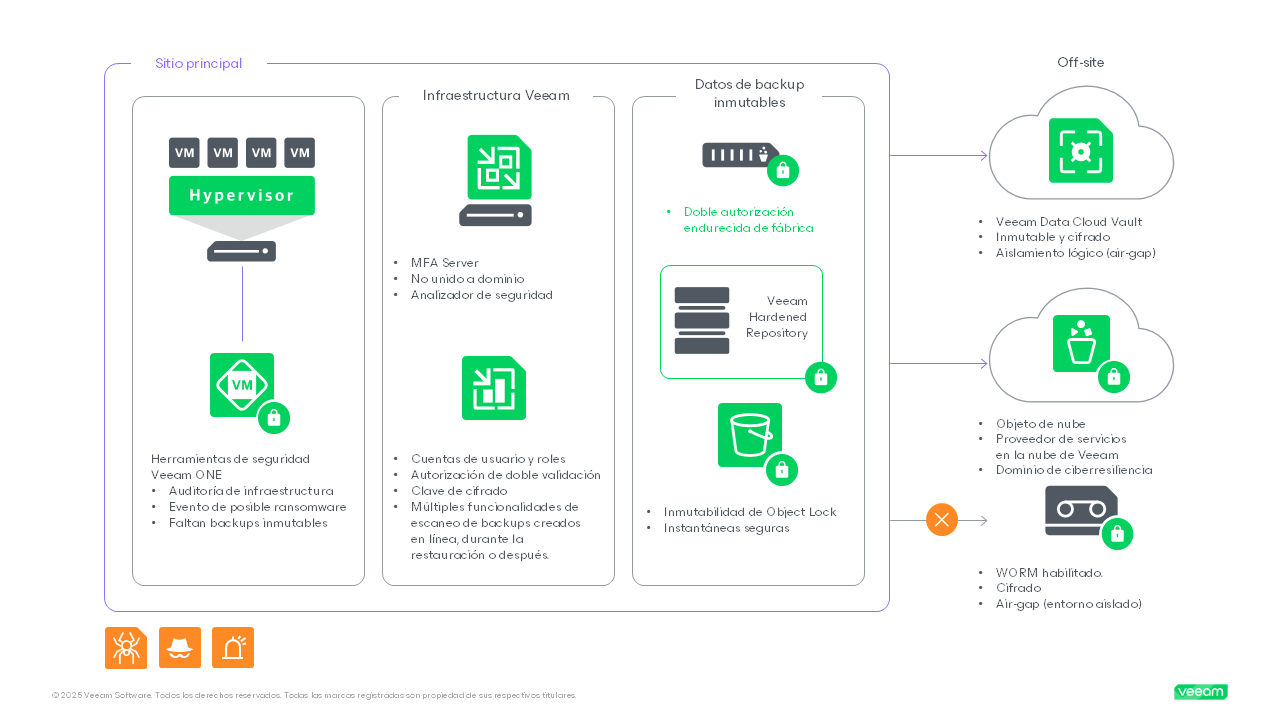
Task: Click the Veeam Data Cloud Vault icon
Action: point(1081,148)
